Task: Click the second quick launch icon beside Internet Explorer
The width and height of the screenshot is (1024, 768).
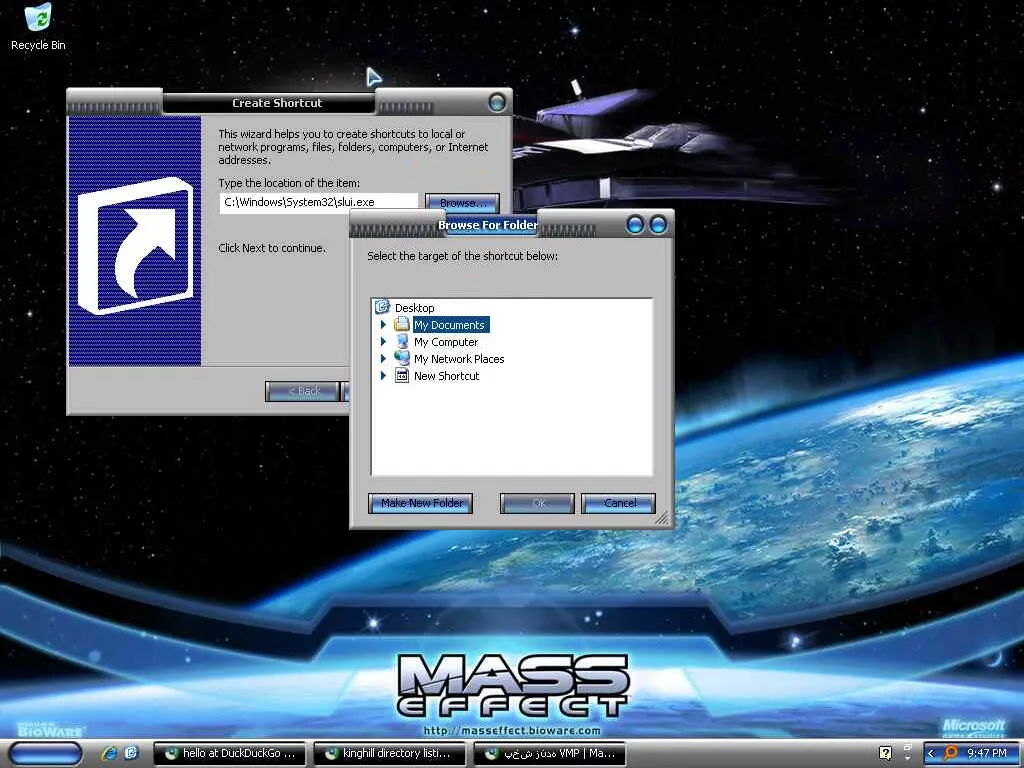Action: click(x=131, y=753)
